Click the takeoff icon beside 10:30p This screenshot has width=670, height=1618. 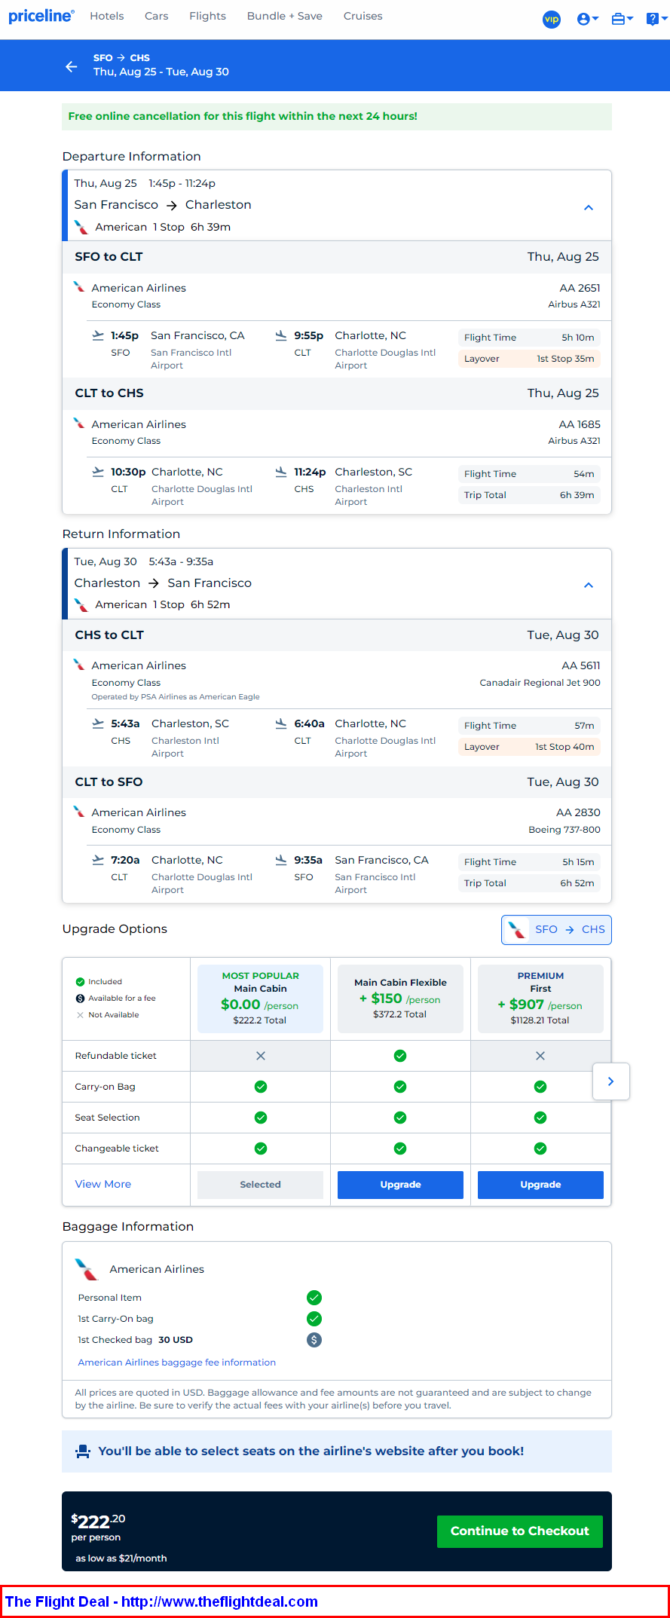[x=98, y=472]
